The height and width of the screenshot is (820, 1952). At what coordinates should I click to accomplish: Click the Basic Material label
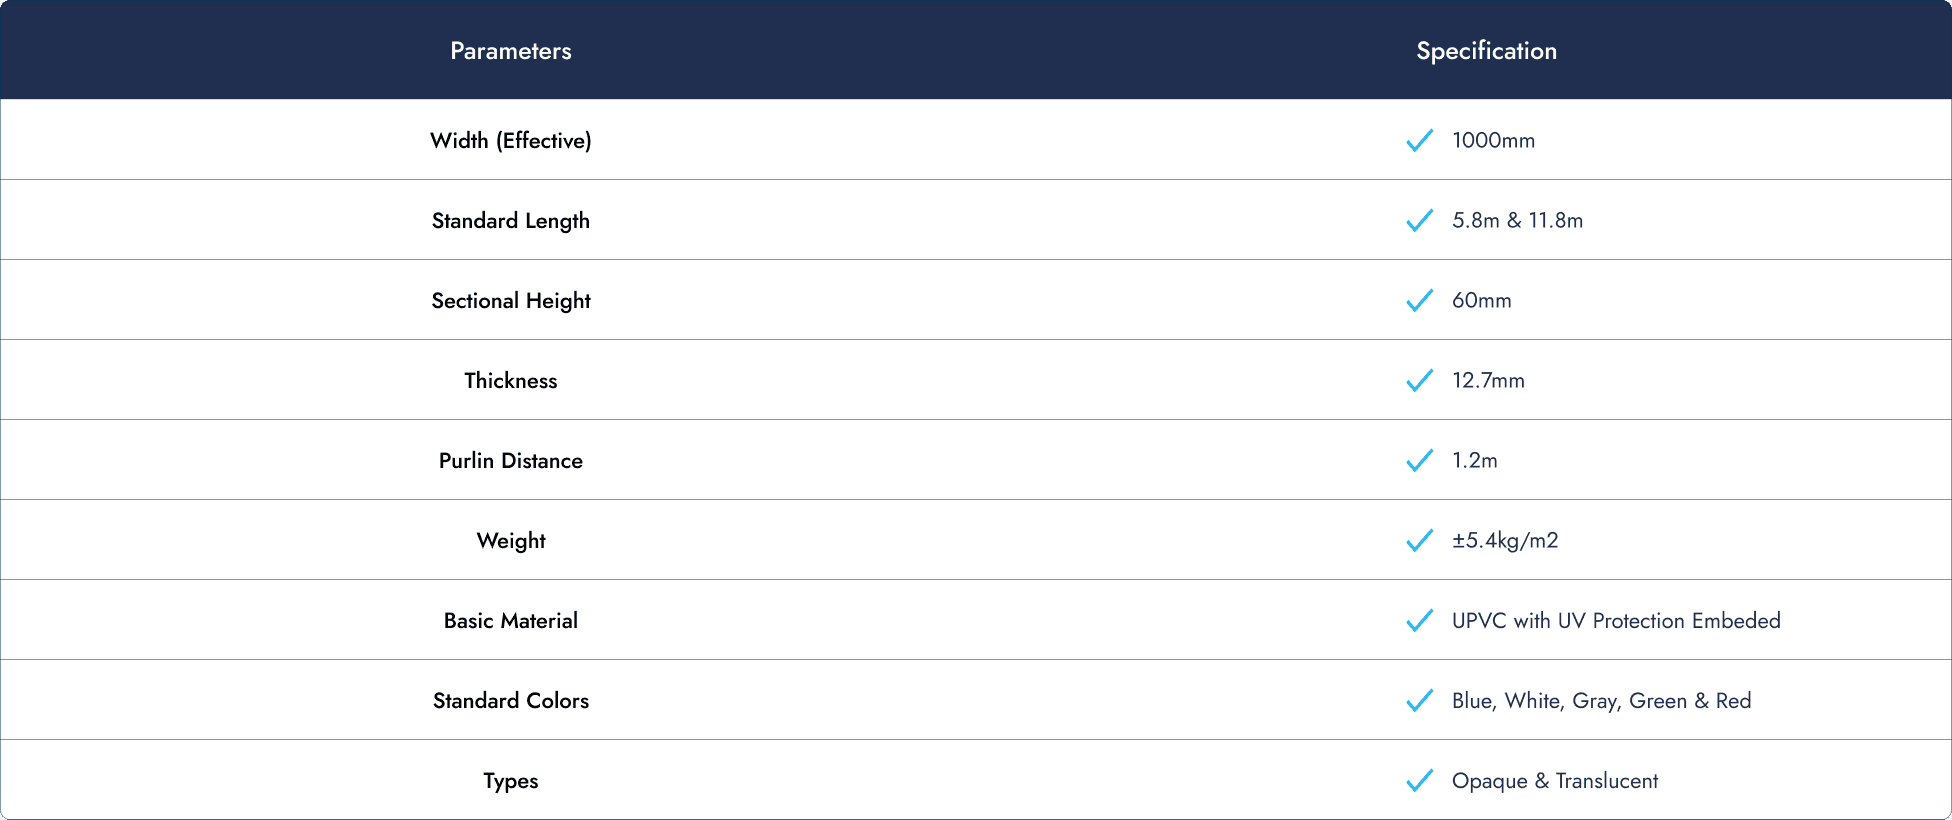coord(511,620)
